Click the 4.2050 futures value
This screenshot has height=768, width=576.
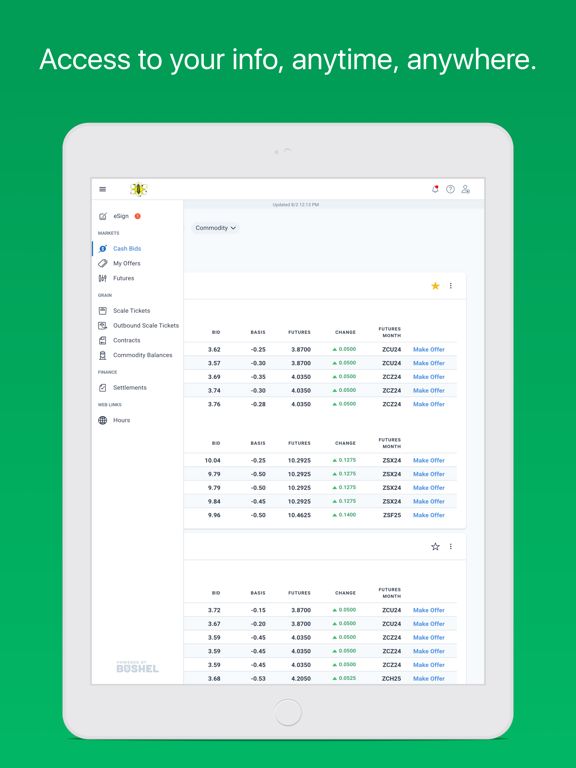301,679
